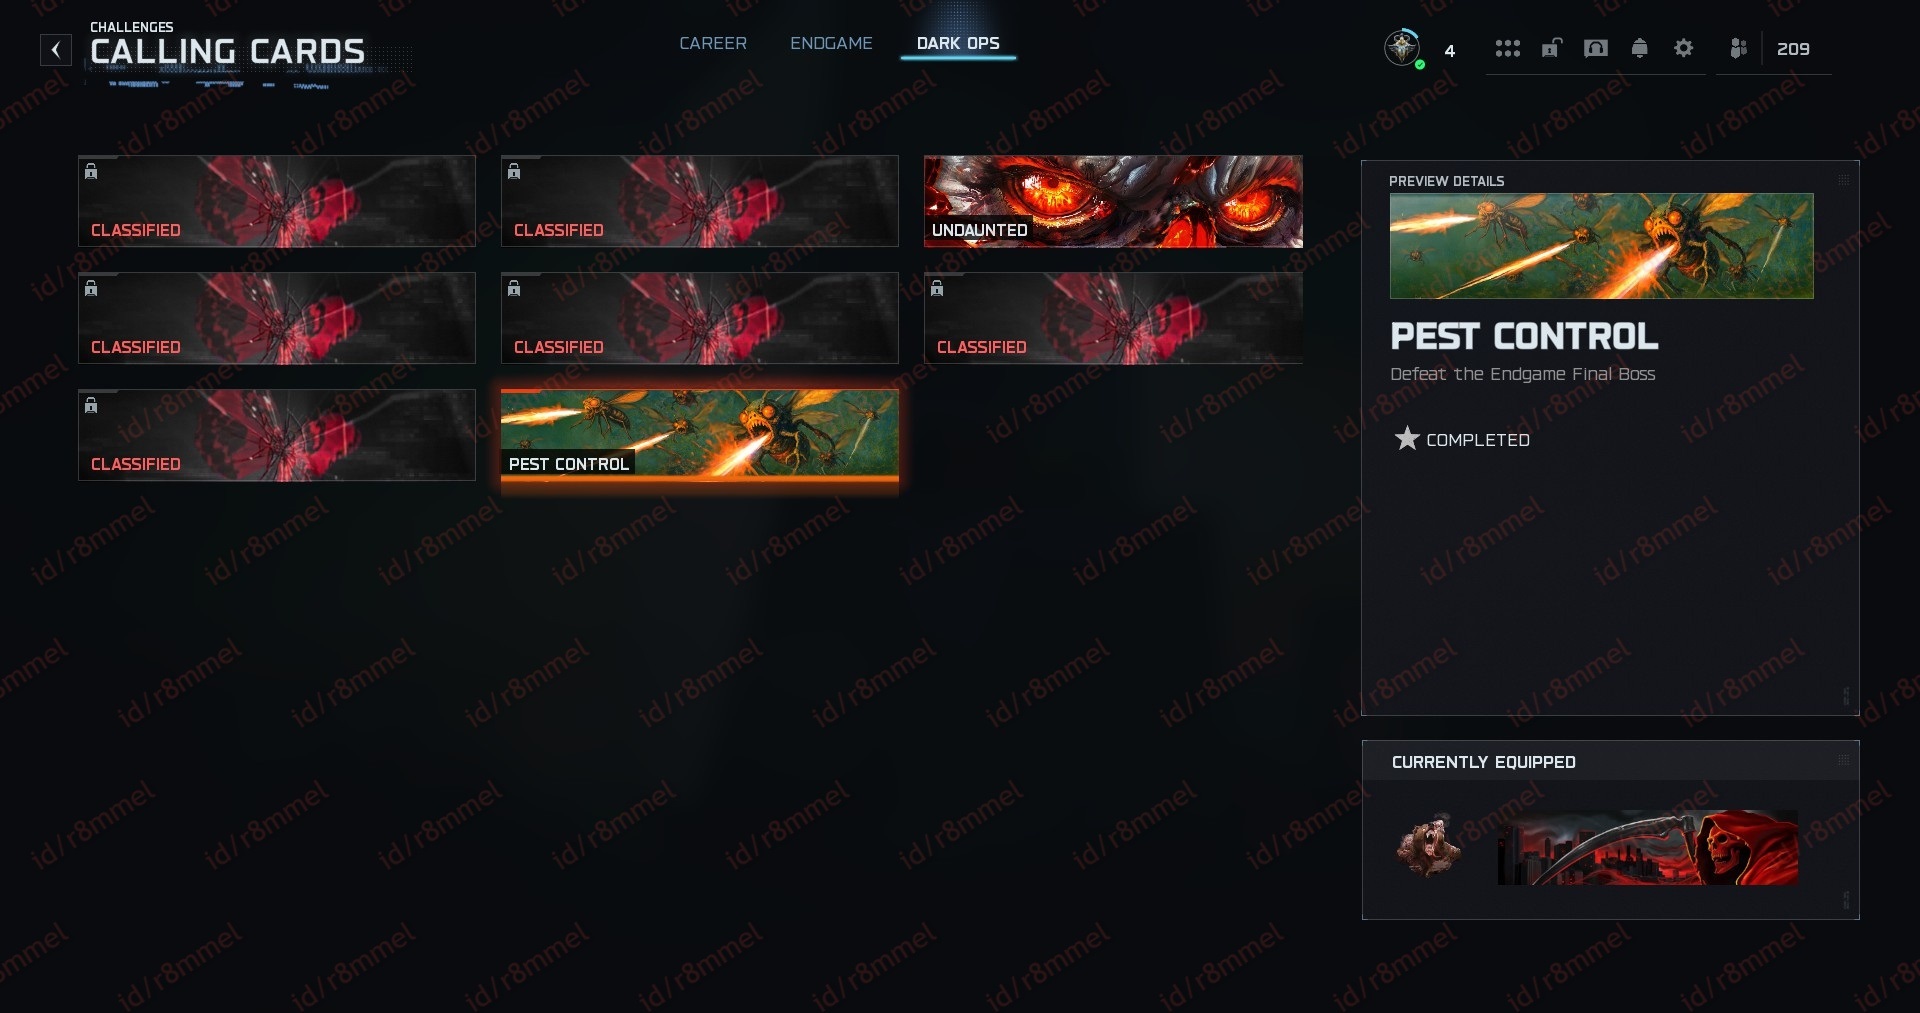The width and height of the screenshot is (1920, 1013).
Task: Open notifications via the bell icon
Action: [1639, 48]
